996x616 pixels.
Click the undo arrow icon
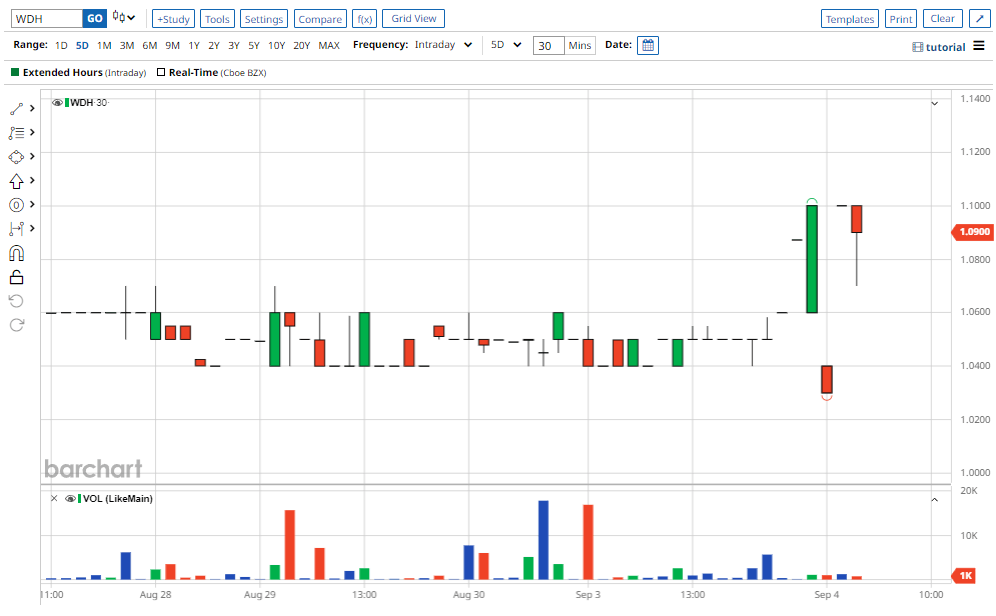tap(17, 301)
